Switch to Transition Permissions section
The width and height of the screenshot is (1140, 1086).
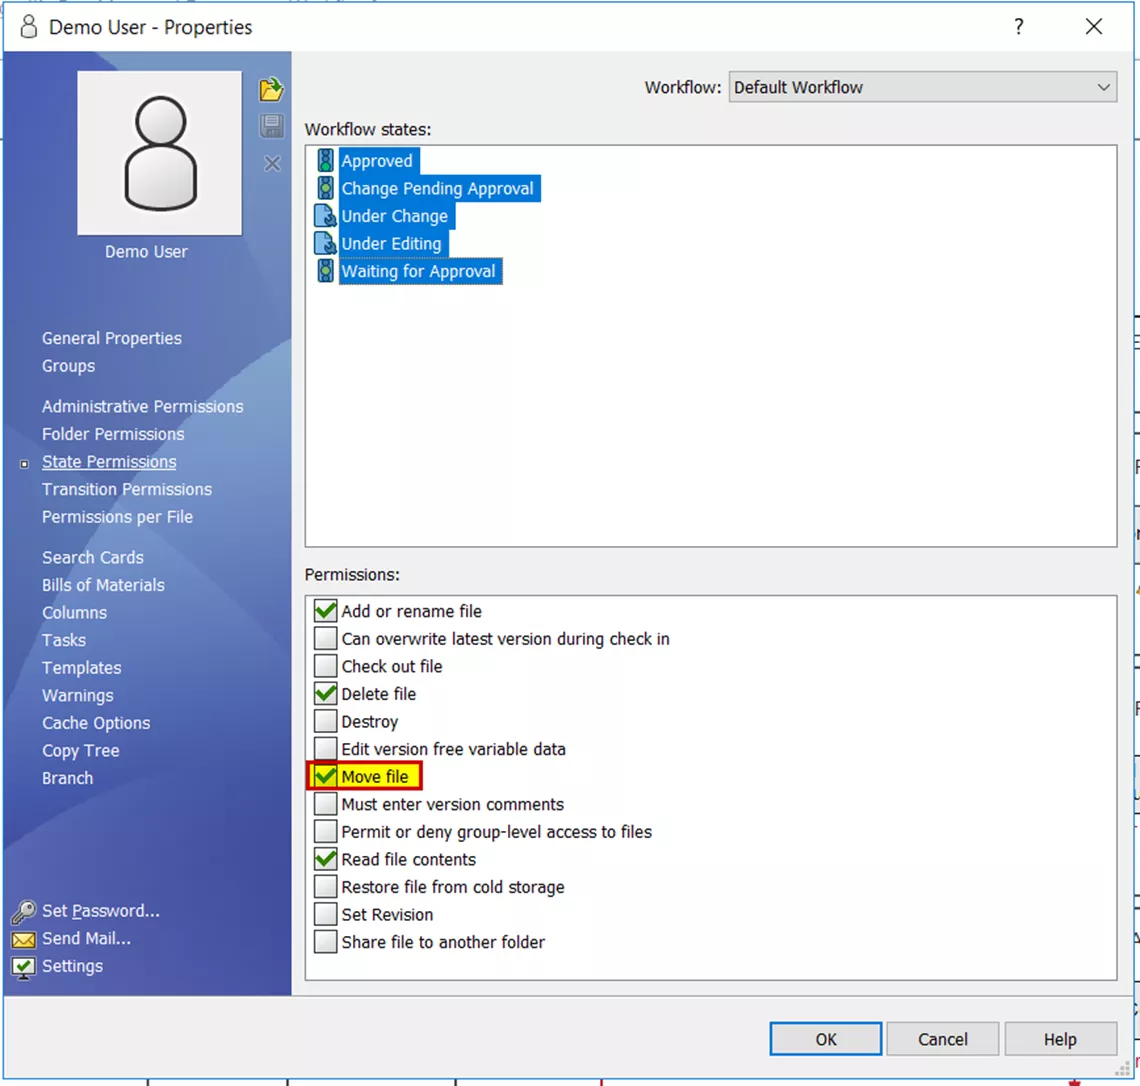click(127, 489)
